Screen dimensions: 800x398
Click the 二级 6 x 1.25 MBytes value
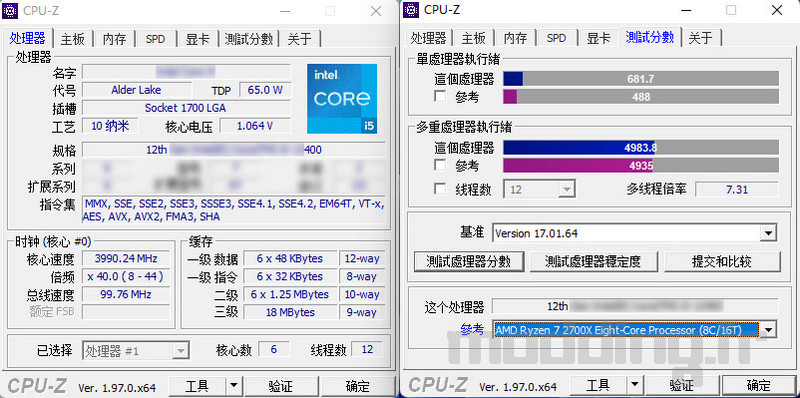tap(290, 294)
